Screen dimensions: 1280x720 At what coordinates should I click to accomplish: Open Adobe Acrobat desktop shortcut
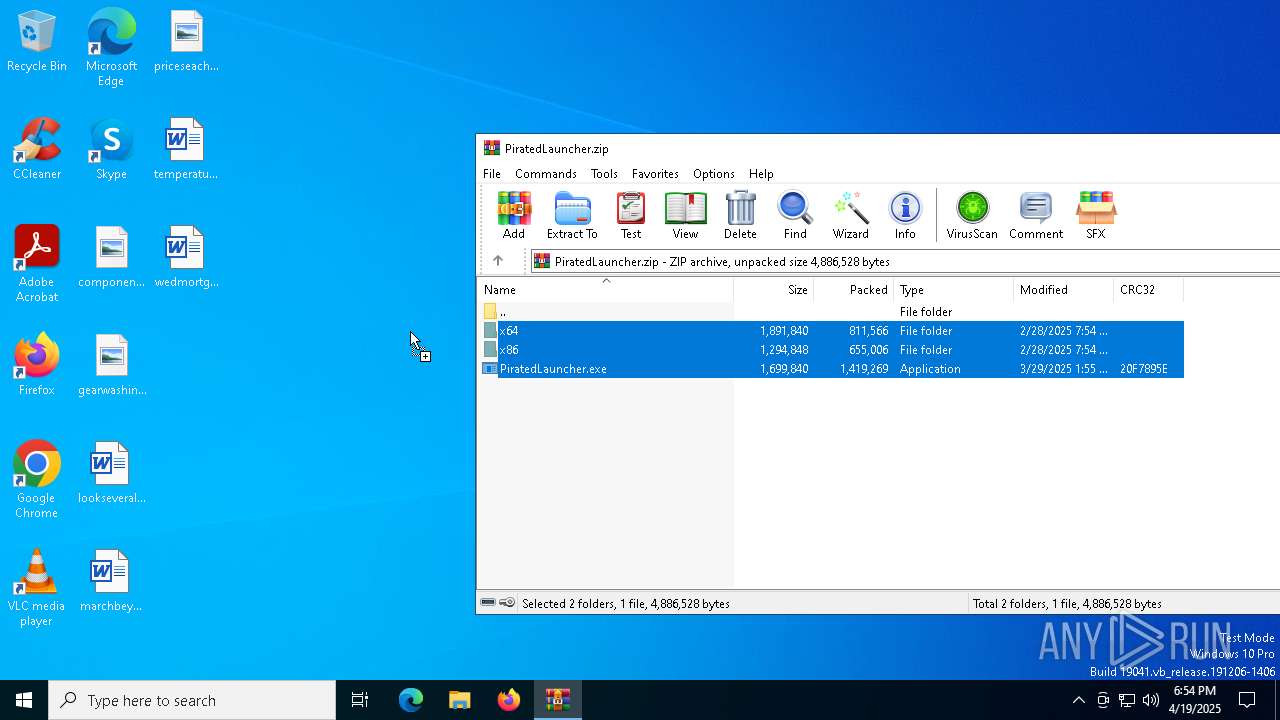click(37, 264)
